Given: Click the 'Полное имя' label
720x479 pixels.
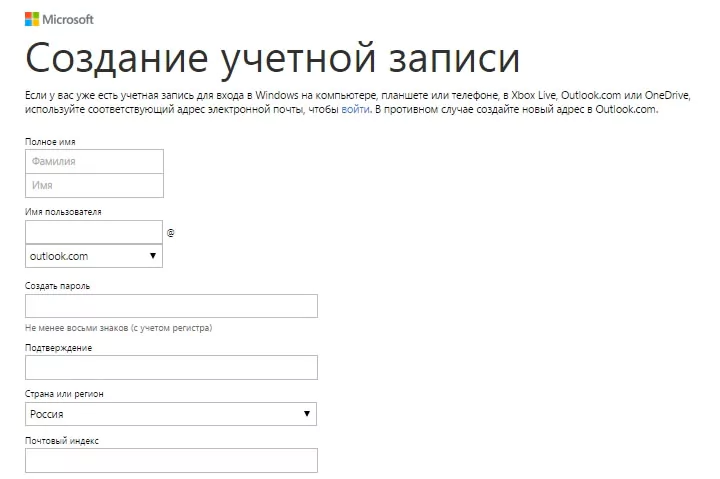Looking at the screenshot, I should click(x=50, y=142).
